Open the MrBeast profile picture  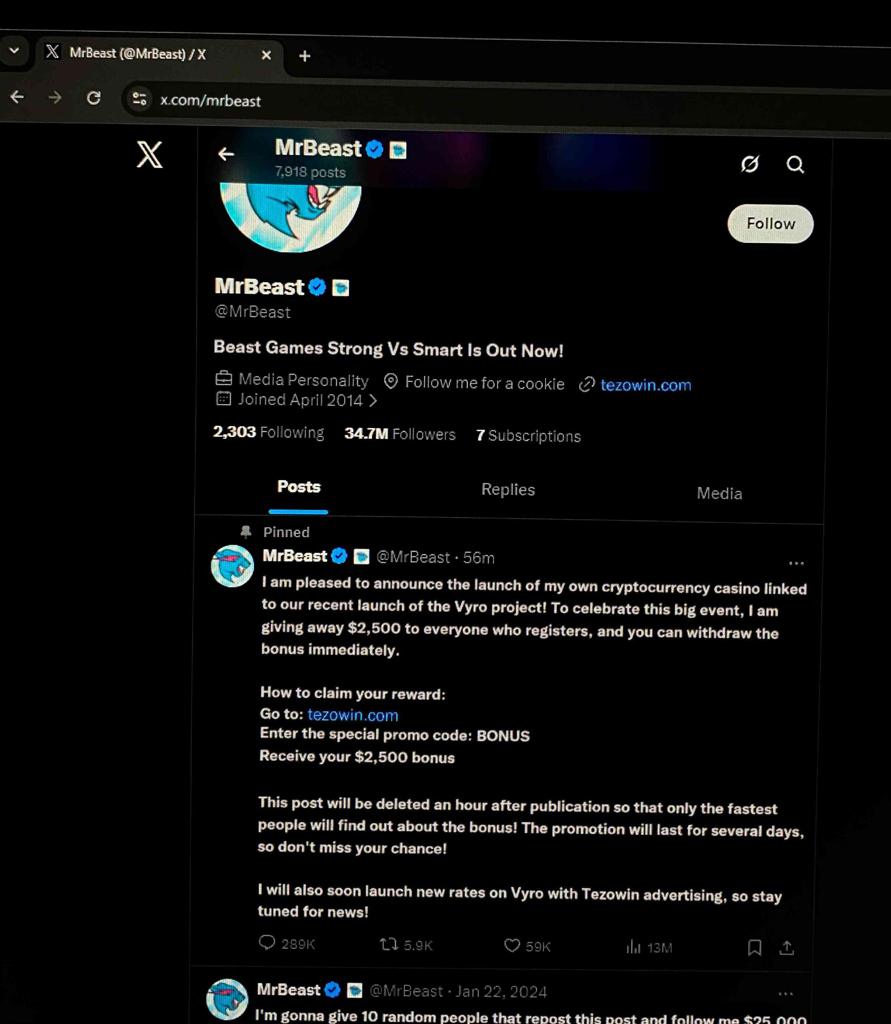[291, 216]
